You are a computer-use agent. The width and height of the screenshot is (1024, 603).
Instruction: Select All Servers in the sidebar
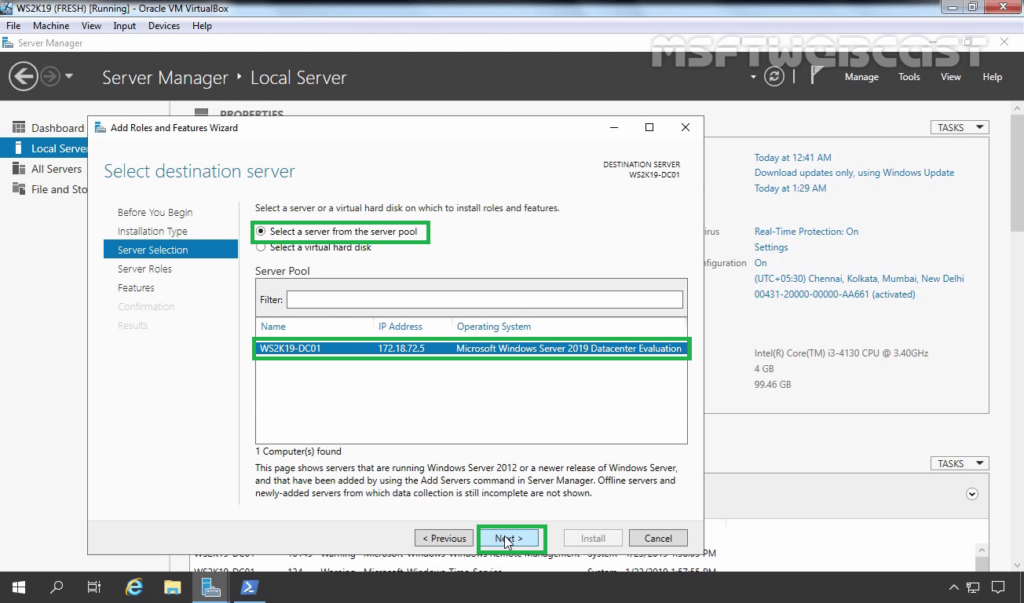[56, 169]
